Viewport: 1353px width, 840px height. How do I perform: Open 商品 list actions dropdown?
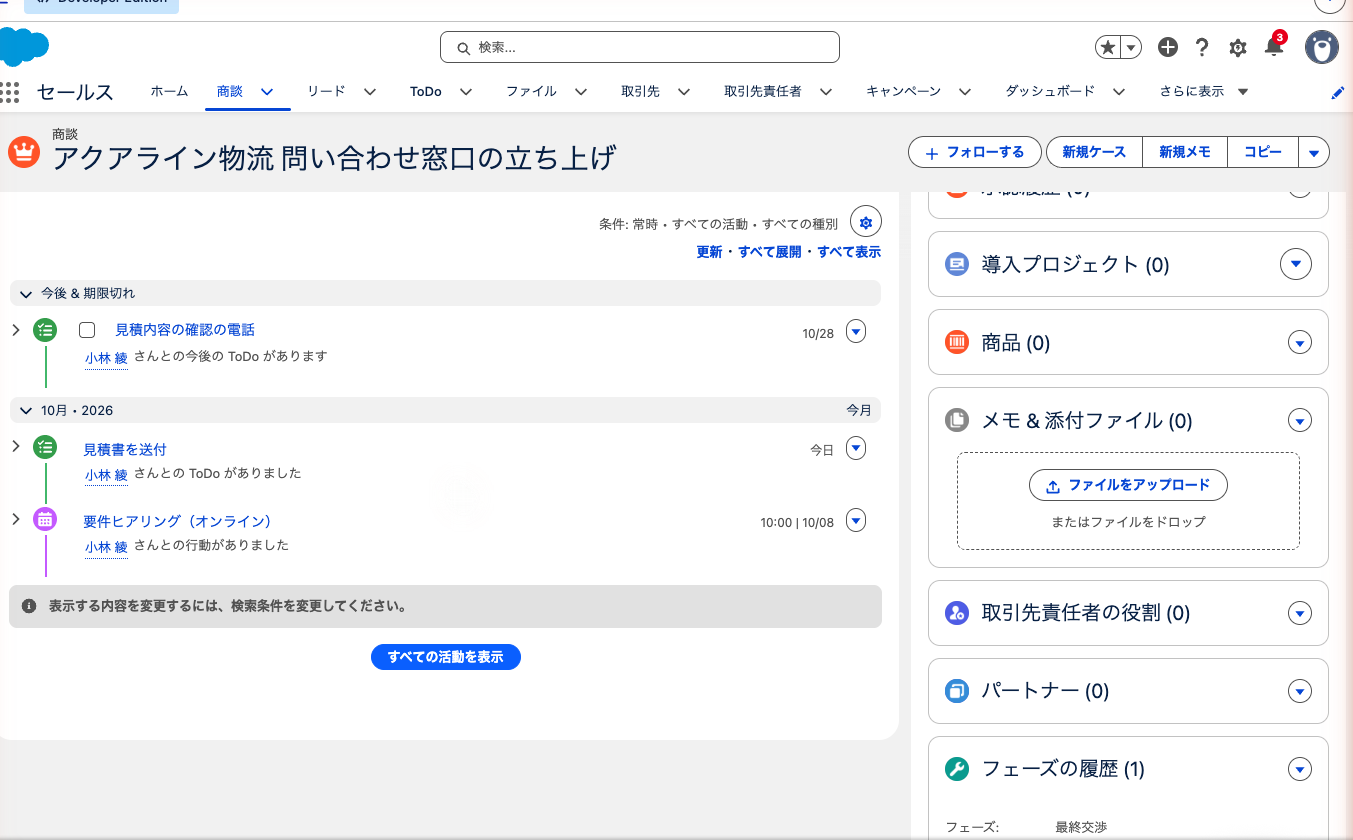(x=1300, y=343)
